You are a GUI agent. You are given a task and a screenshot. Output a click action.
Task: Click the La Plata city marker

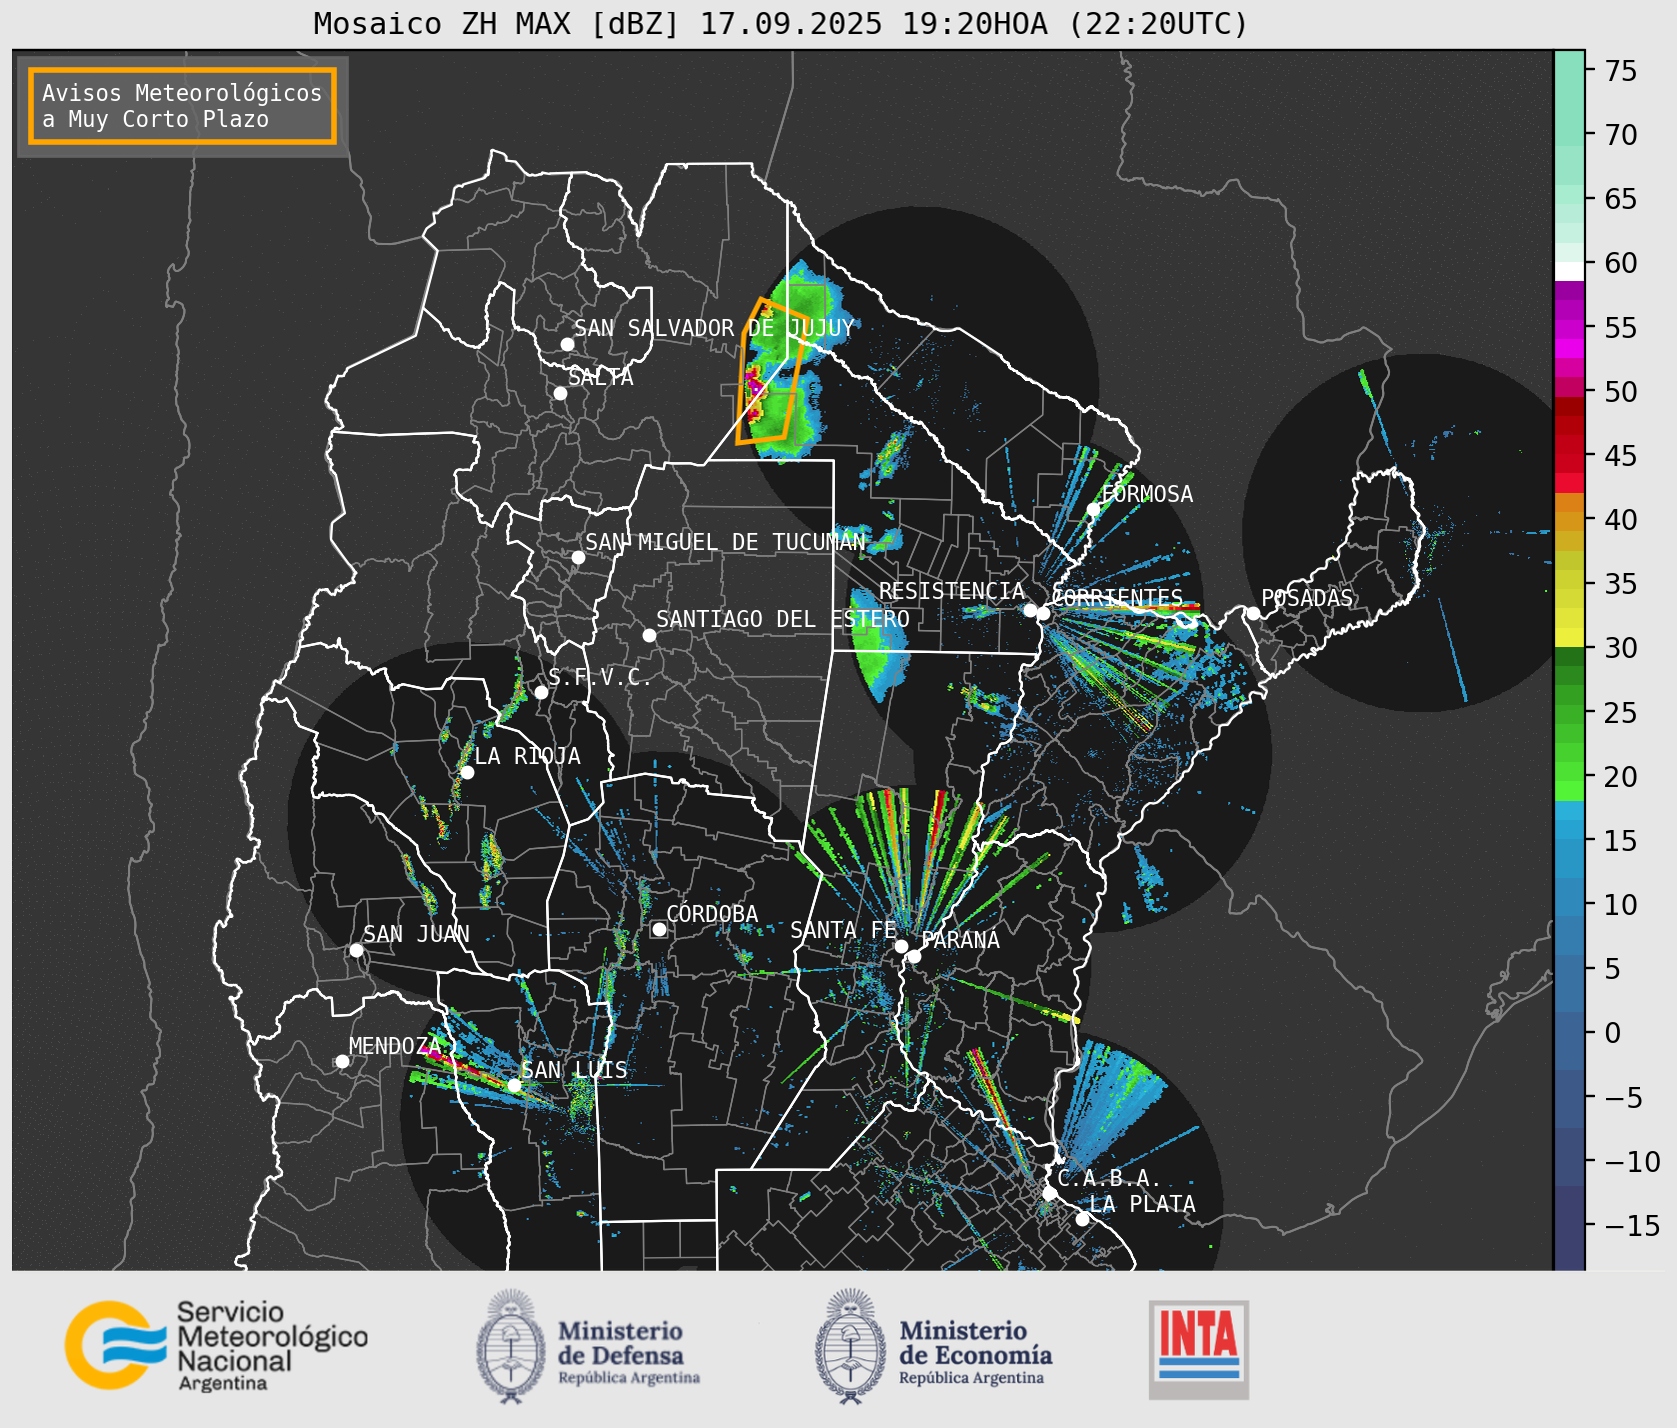click(x=1082, y=1218)
